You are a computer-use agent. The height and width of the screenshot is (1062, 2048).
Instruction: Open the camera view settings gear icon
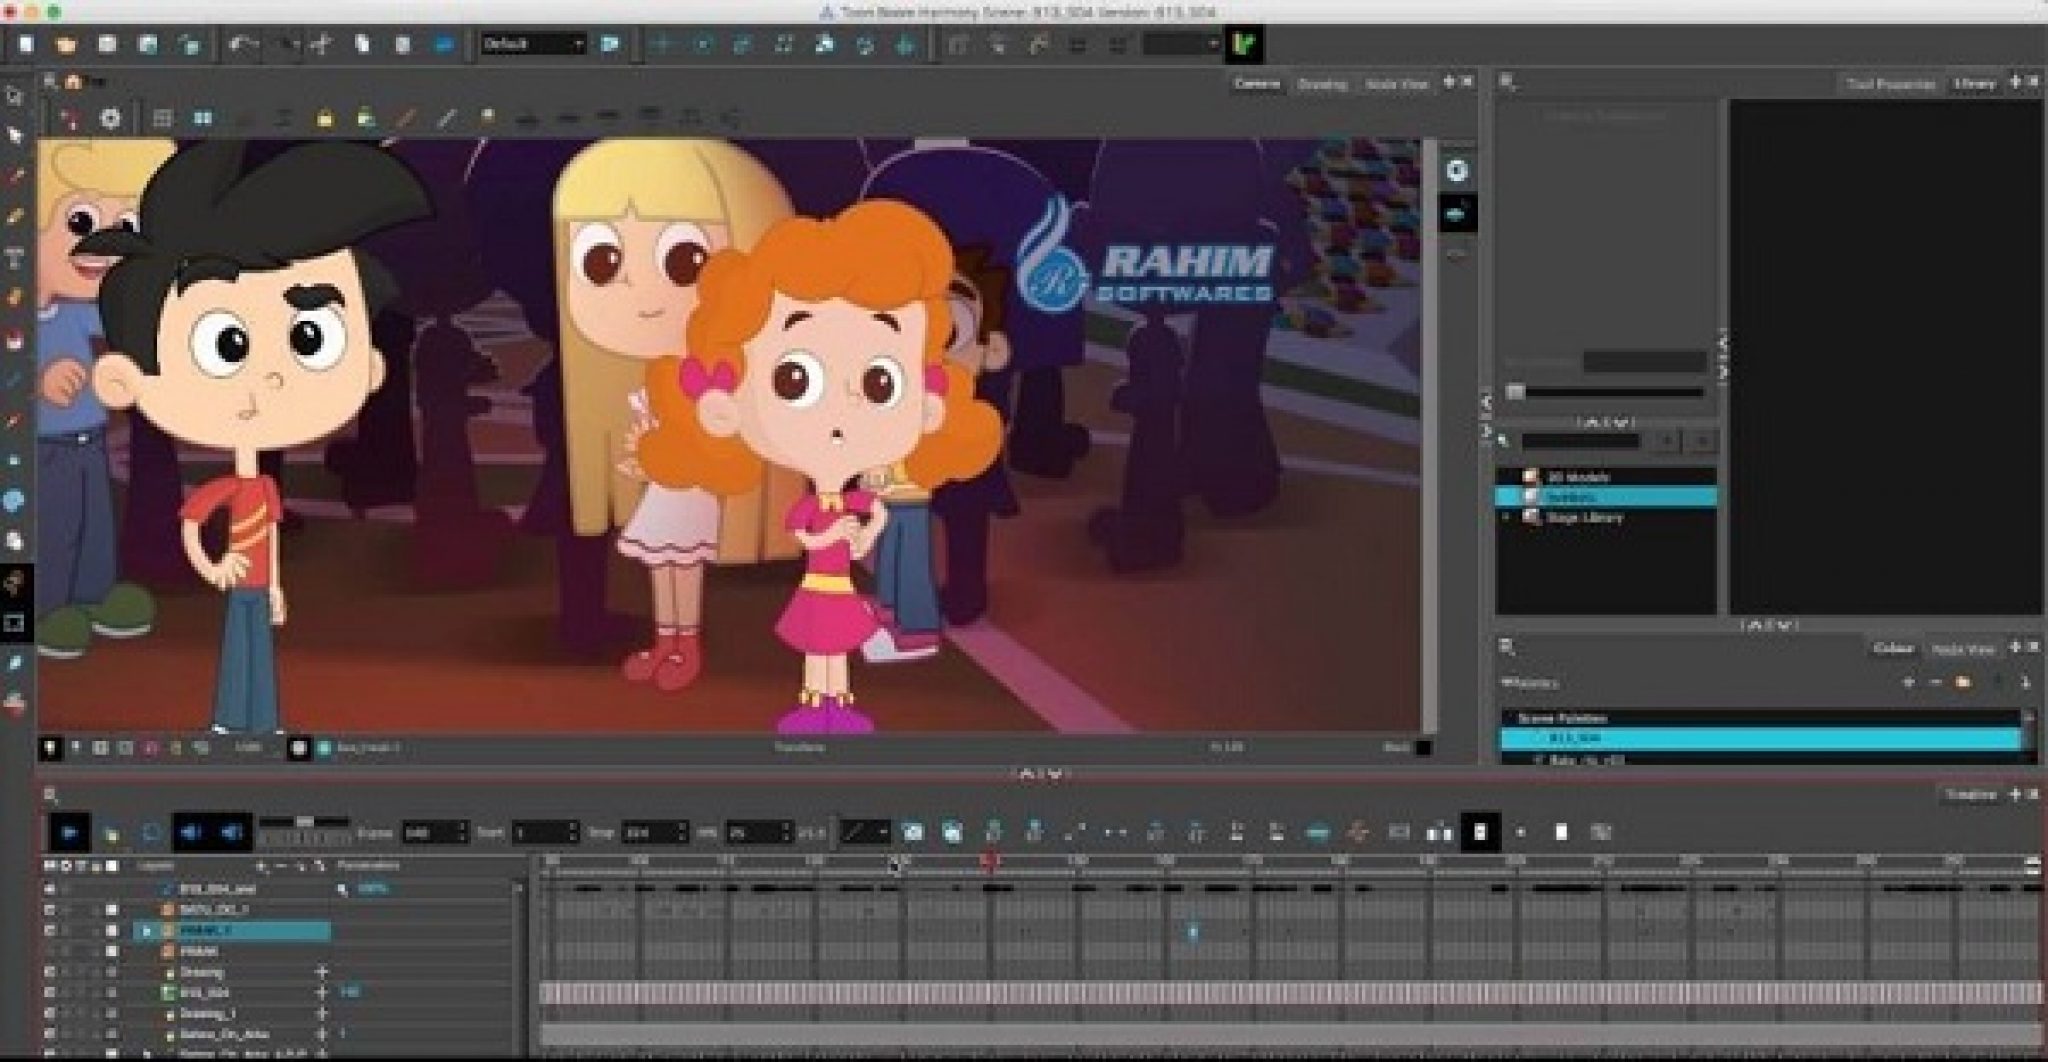point(110,118)
